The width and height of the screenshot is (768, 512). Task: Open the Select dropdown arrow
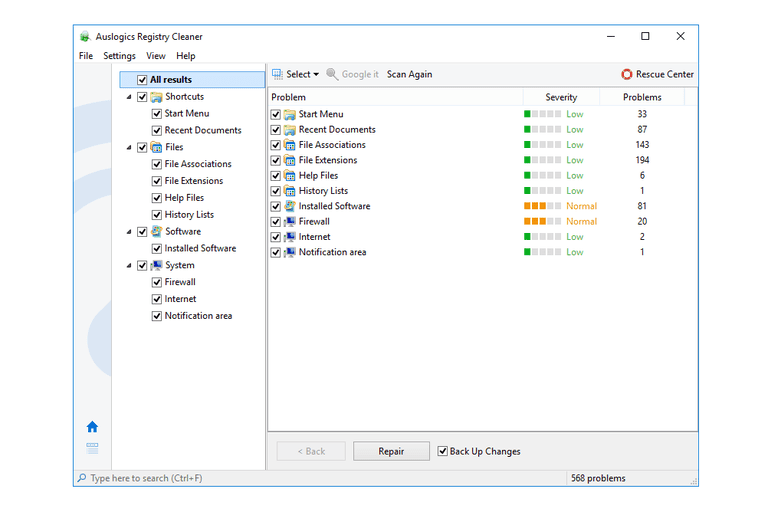click(x=316, y=74)
